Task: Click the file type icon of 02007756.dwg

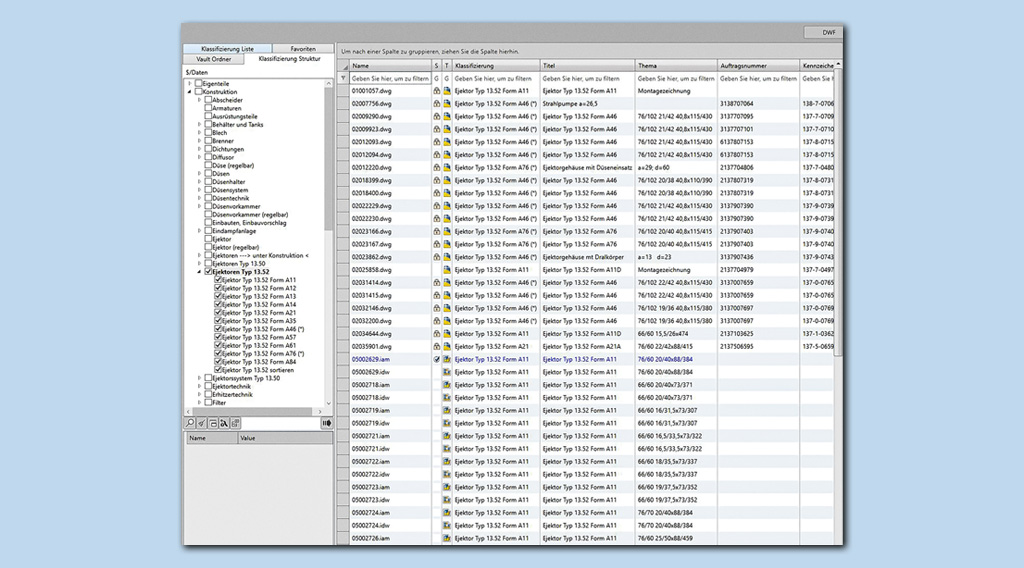Action: point(447,103)
